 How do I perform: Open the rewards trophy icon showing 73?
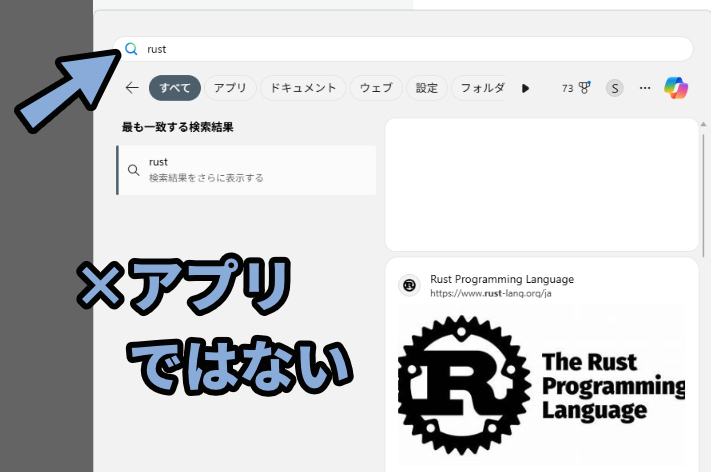coord(576,88)
